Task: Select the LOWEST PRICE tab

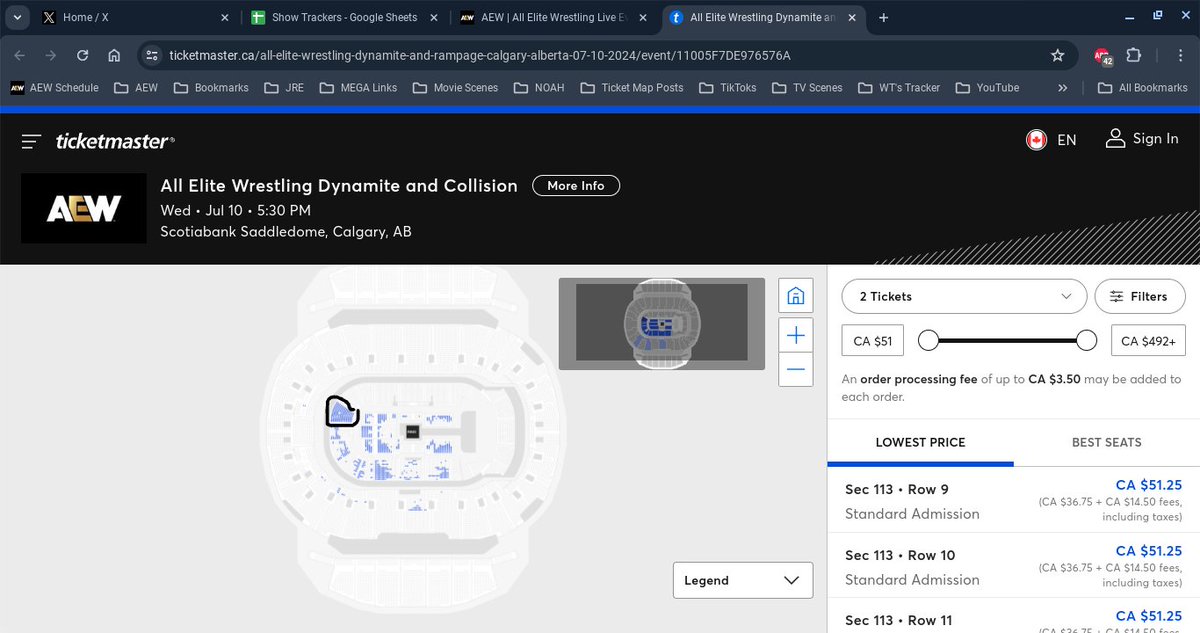Action: point(920,442)
